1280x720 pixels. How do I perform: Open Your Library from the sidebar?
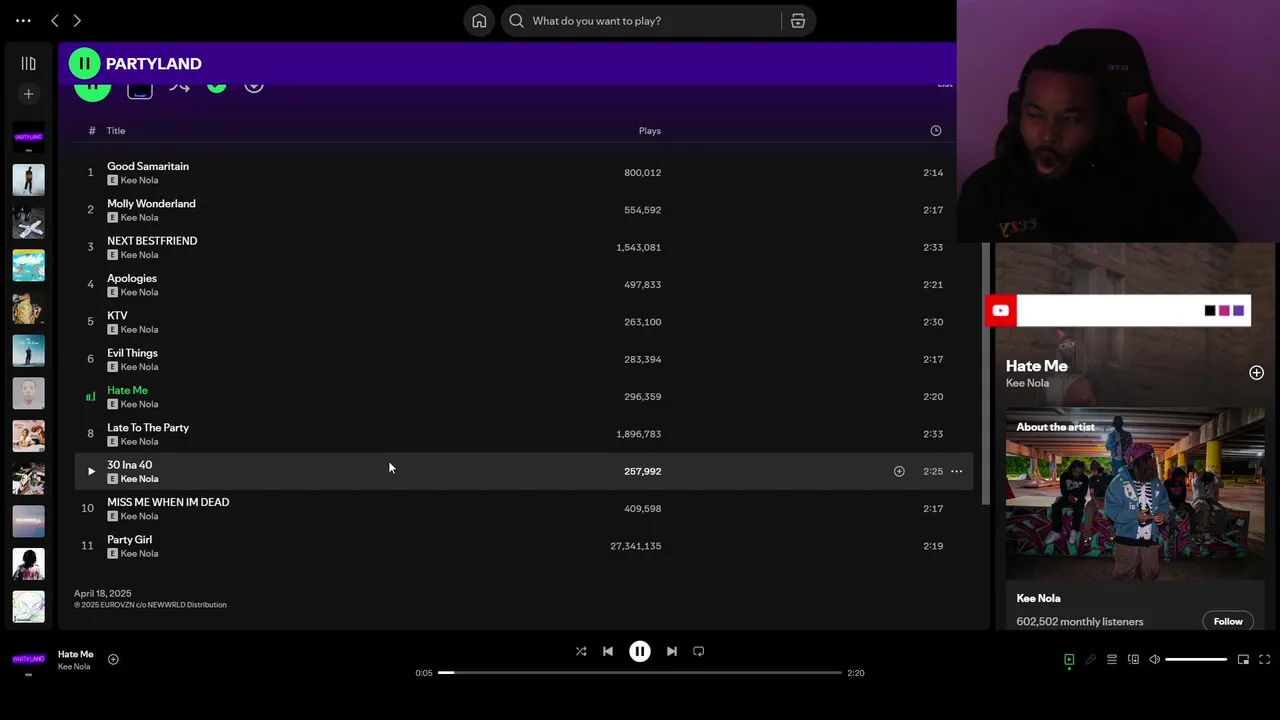click(28, 63)
